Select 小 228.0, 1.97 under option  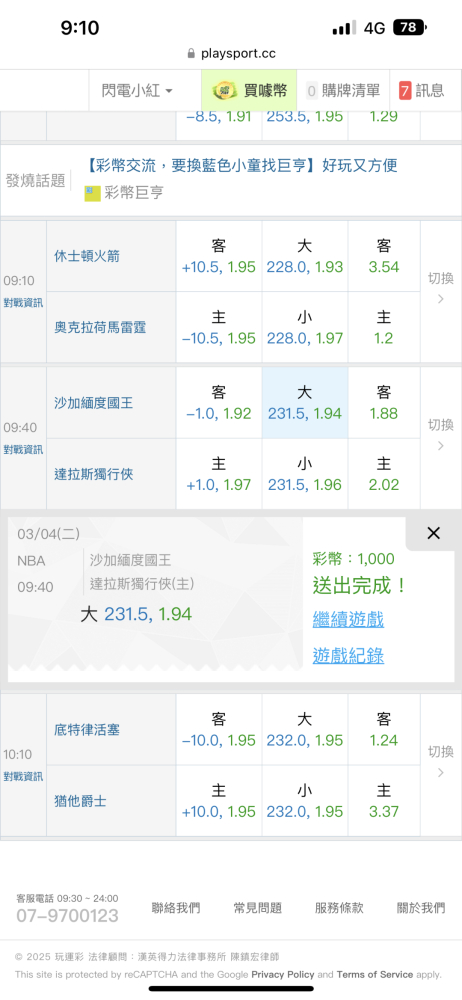[x=304, y=328]
